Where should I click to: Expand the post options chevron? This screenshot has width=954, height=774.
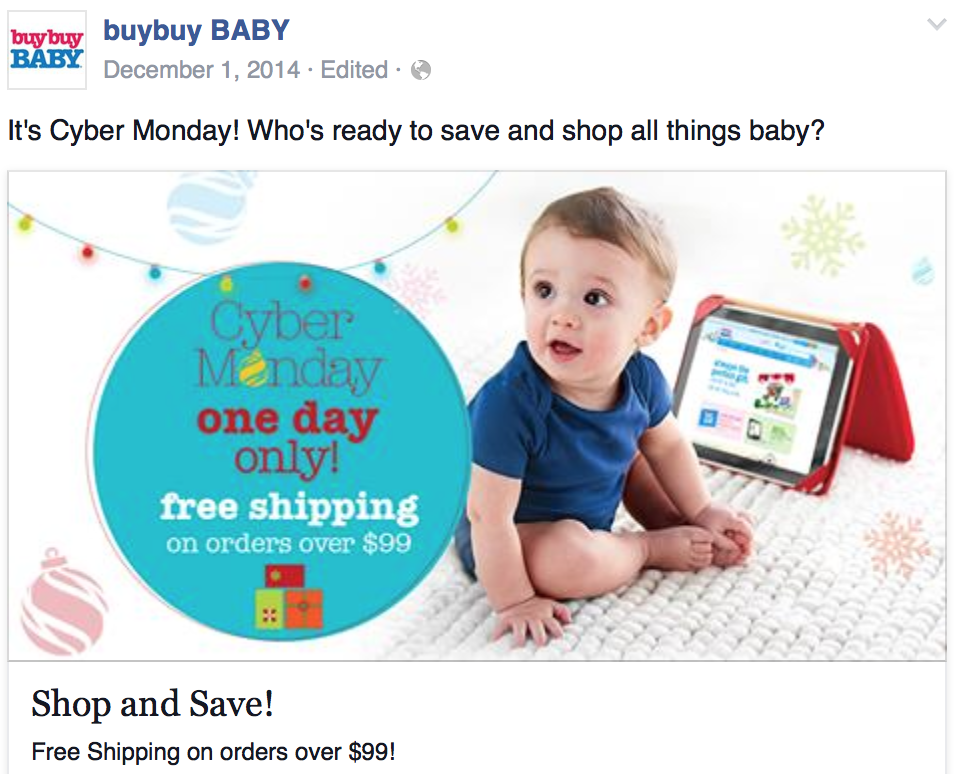click(936, 25)
